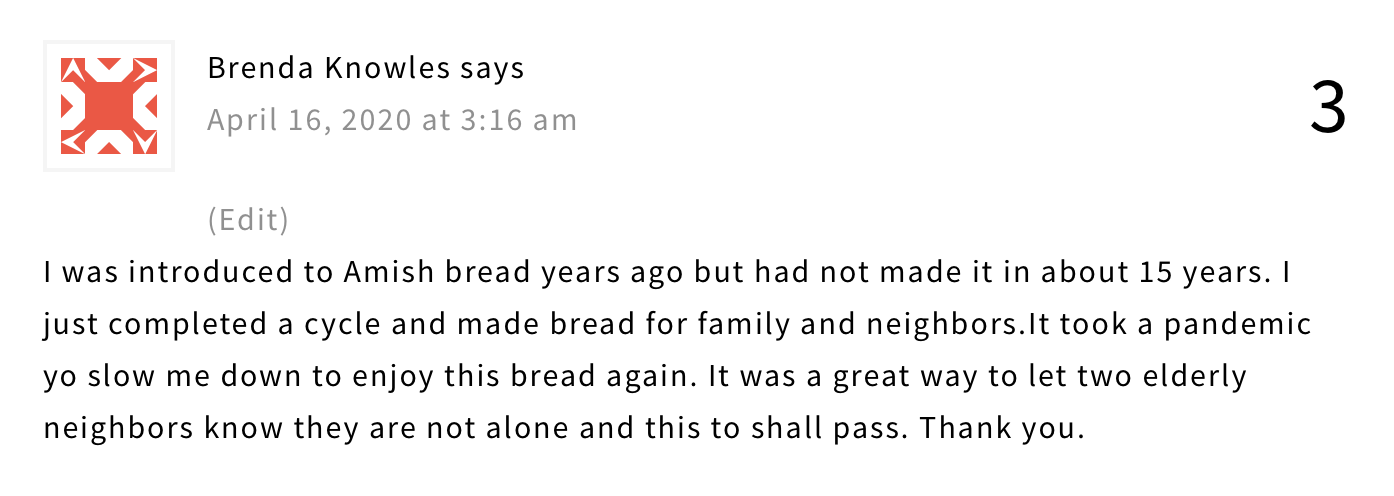Click the first line starting "I was introduced"
This screenshot has height=496, width=1394.
pyautogui.click(x=668, y=272)
